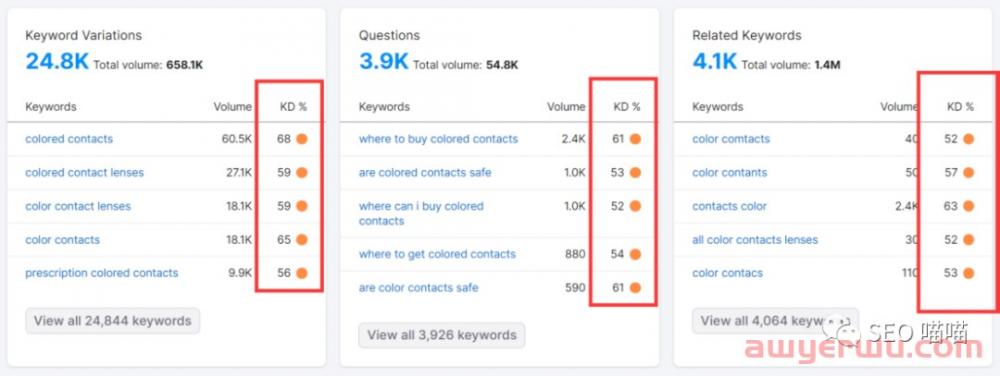This screenshot has width=1000, height=376.
Task: Click the 'color comtacts' related keyword
Action: pos(731,139)
